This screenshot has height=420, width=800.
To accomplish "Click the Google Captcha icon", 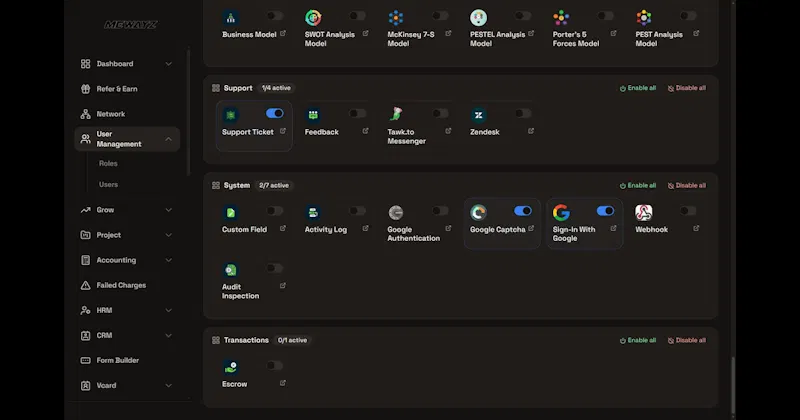I will tap(479, 212).
